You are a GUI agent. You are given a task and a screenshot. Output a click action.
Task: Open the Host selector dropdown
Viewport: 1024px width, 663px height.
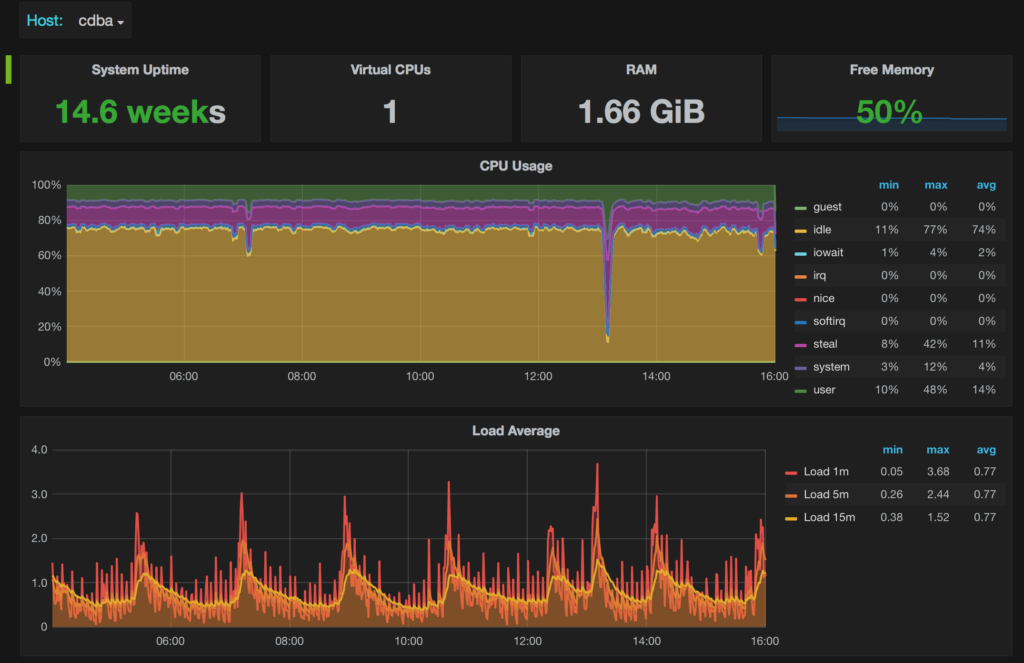[x=95, y=19]
